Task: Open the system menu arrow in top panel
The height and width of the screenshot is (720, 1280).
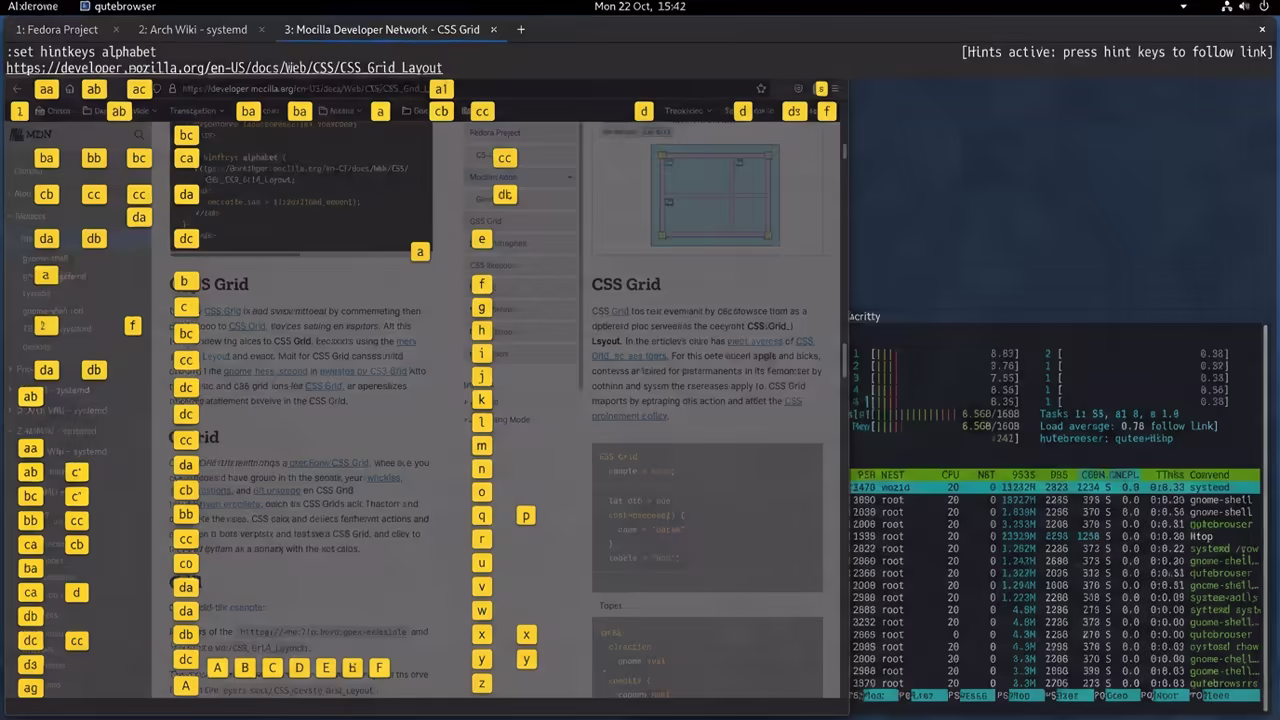Action: click(x=1184, y=6)
